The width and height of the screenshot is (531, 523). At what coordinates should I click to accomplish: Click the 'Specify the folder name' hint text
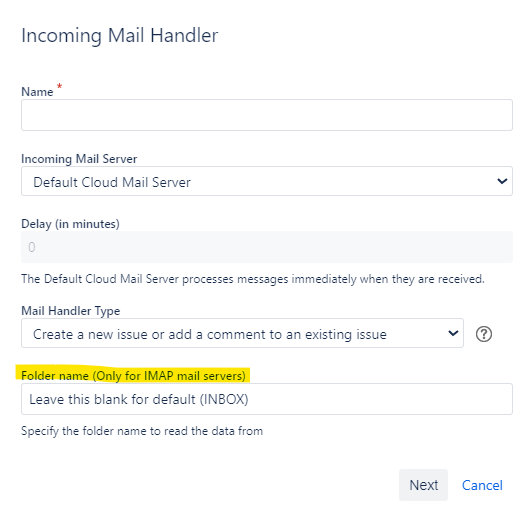(142, 431)
